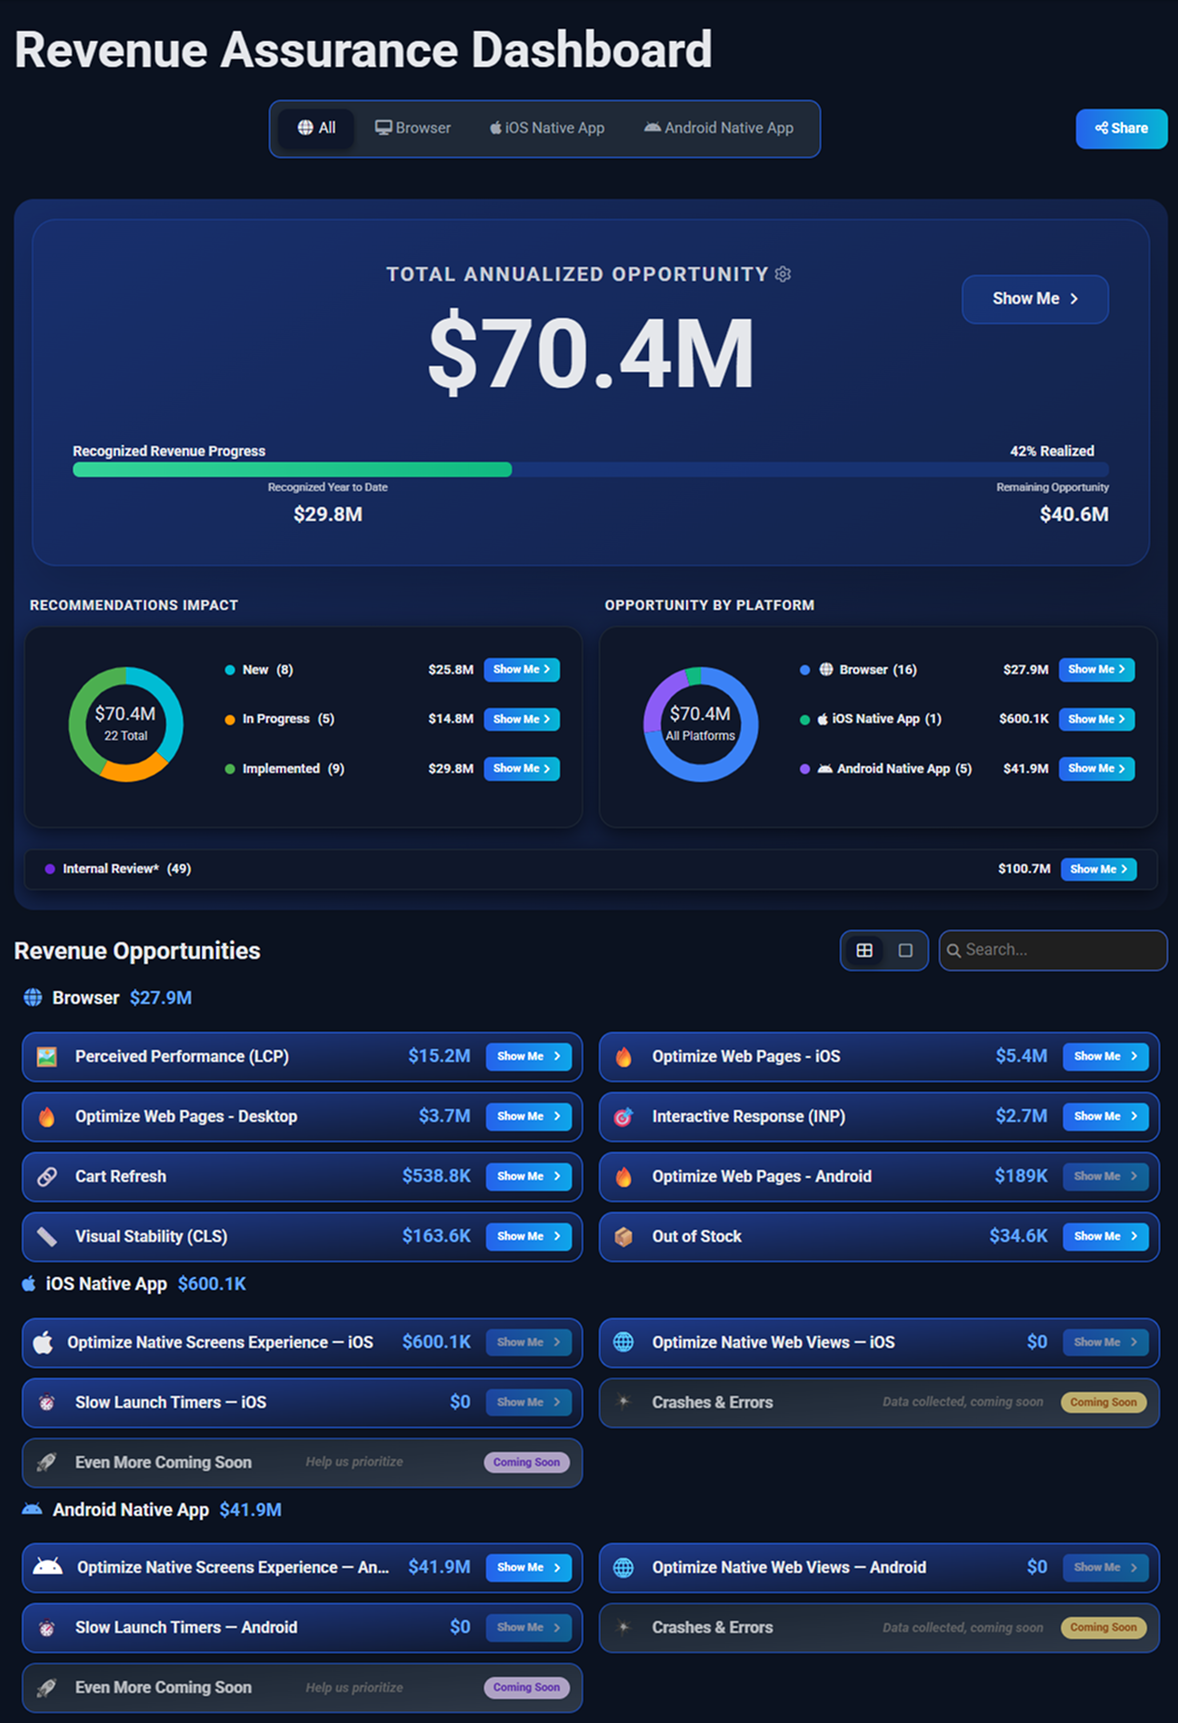Open Show Me for New (8) recommendations
1178x1723 pixels.
click(522, 669)
